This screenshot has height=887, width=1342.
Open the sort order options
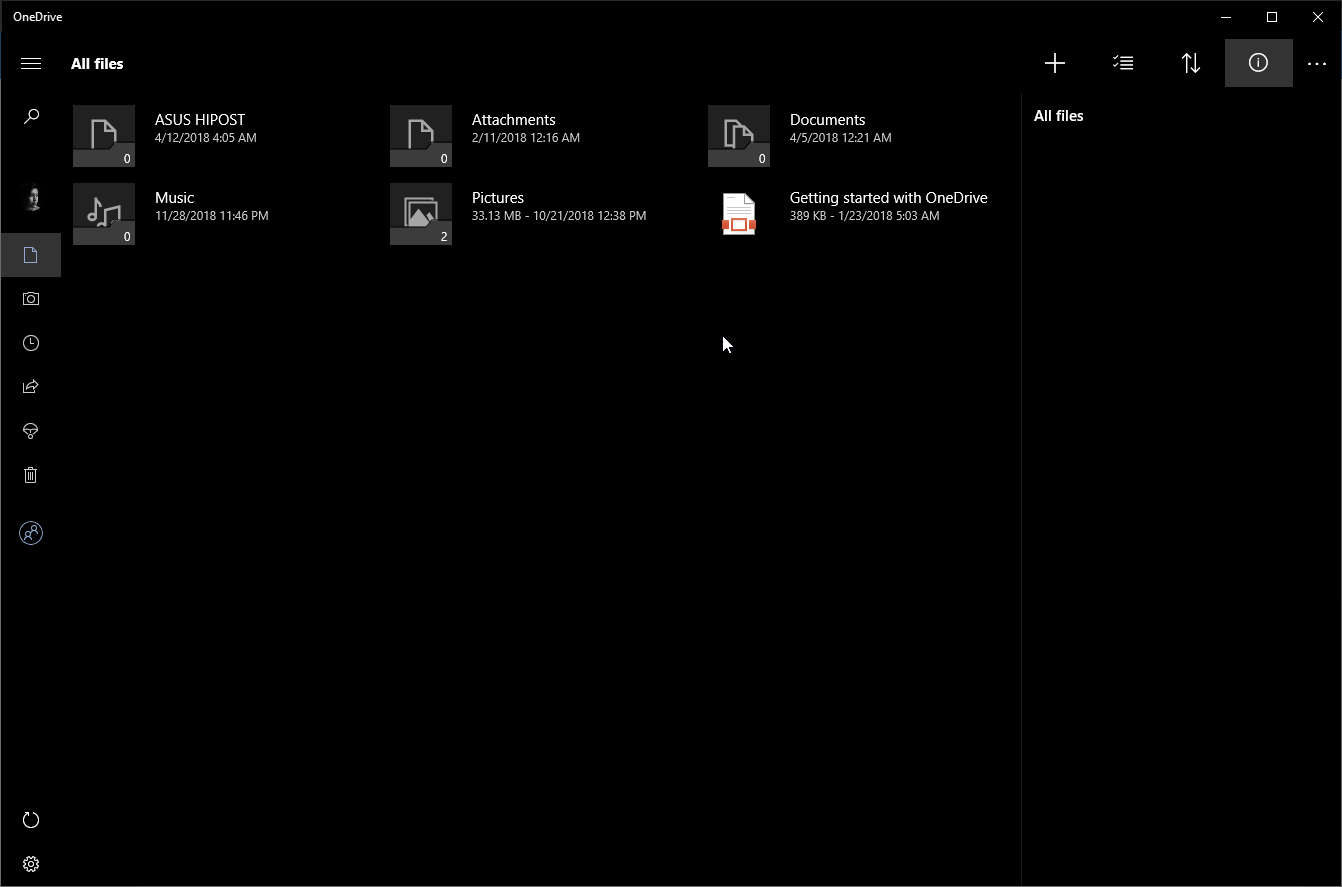click(x=1190, y=63)
